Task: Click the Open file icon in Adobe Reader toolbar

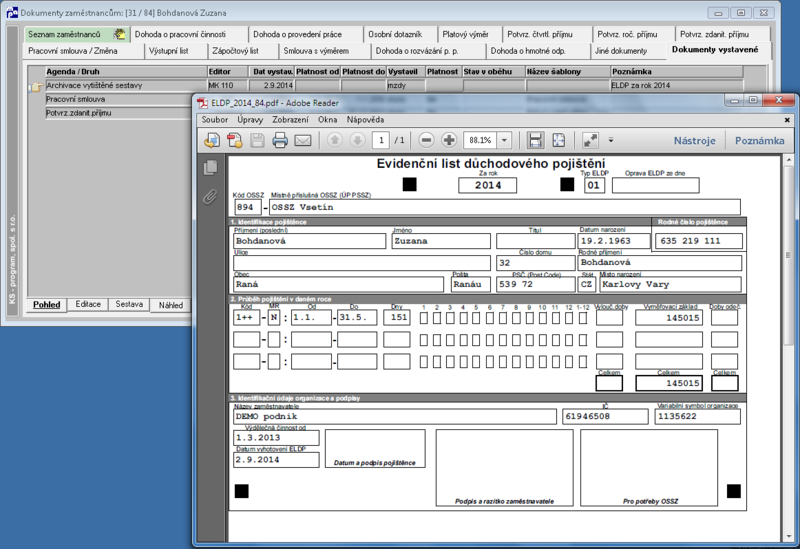Action: coord(212,140)
